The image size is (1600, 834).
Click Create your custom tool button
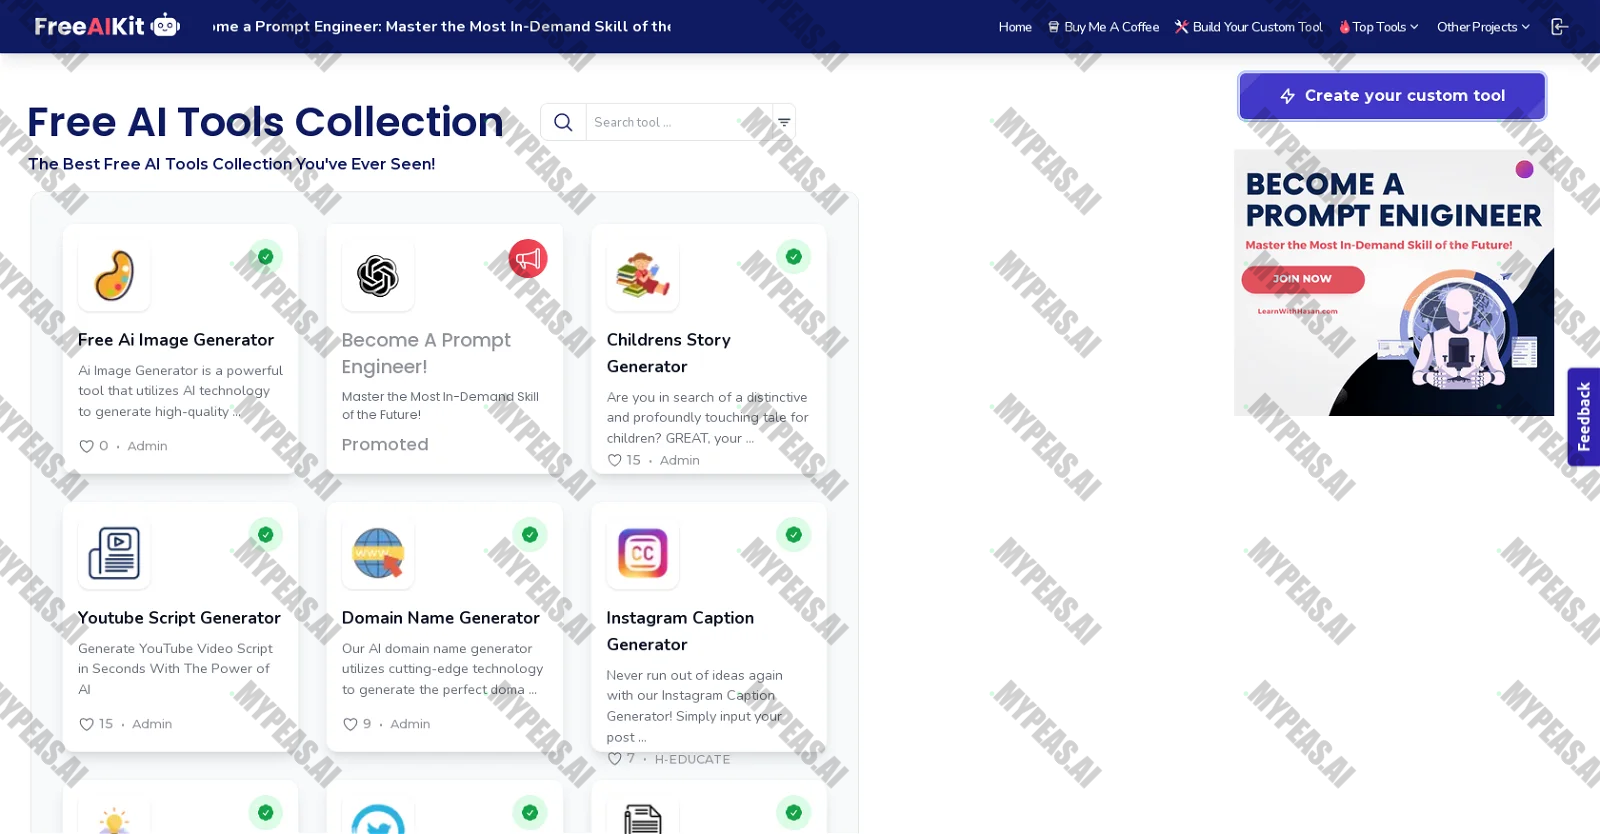click(x=1392, y=96)
